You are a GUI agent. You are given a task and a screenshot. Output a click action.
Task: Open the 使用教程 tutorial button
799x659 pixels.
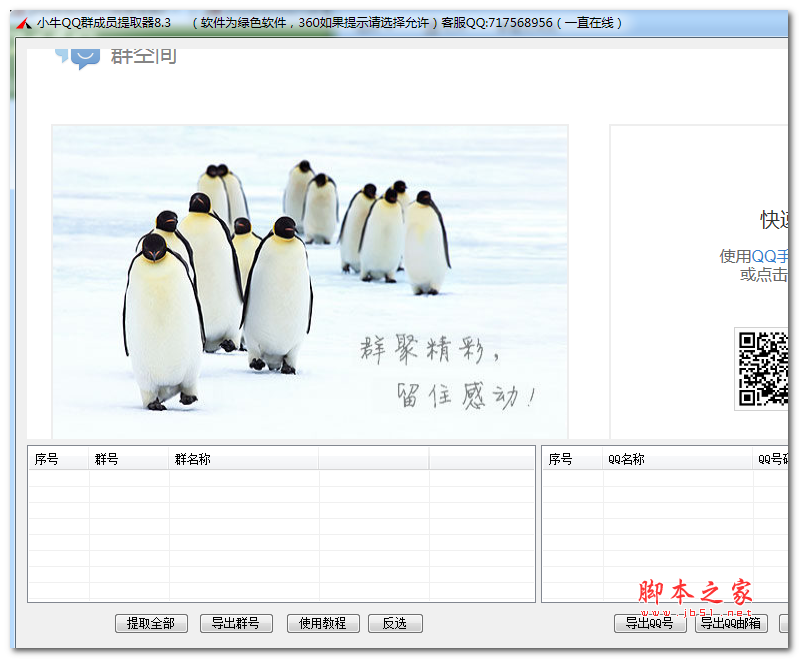tap(323, 623)
